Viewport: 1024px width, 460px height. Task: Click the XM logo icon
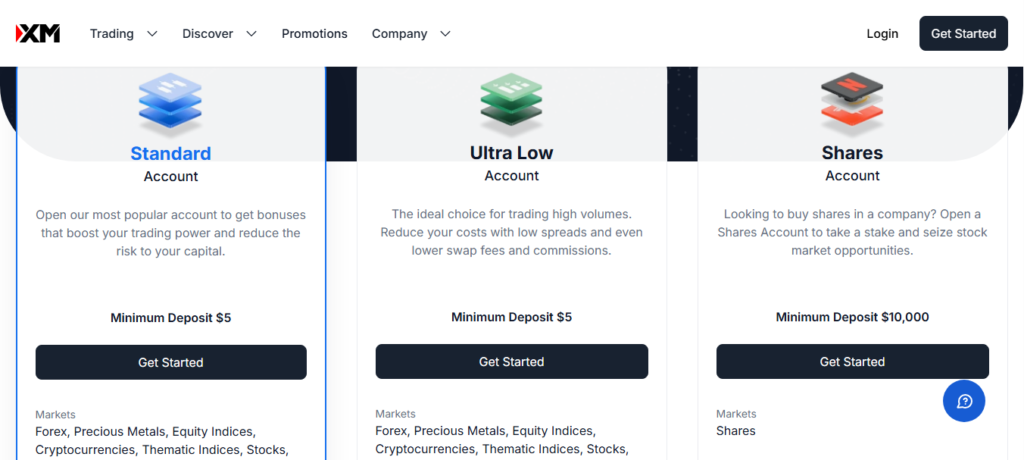pyautogui.click(x=38, y=34)
